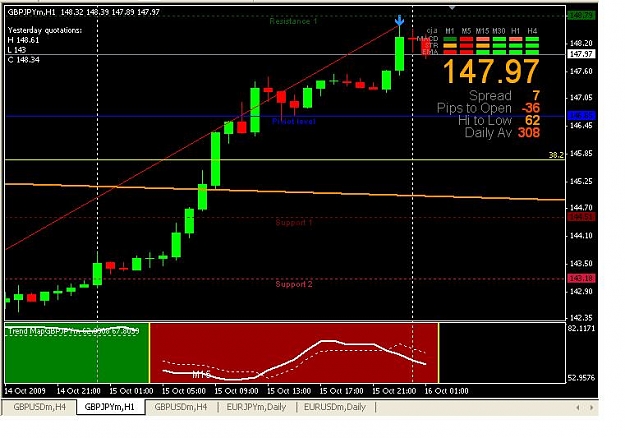Click the M5 timeframe column header

(466, 31)
